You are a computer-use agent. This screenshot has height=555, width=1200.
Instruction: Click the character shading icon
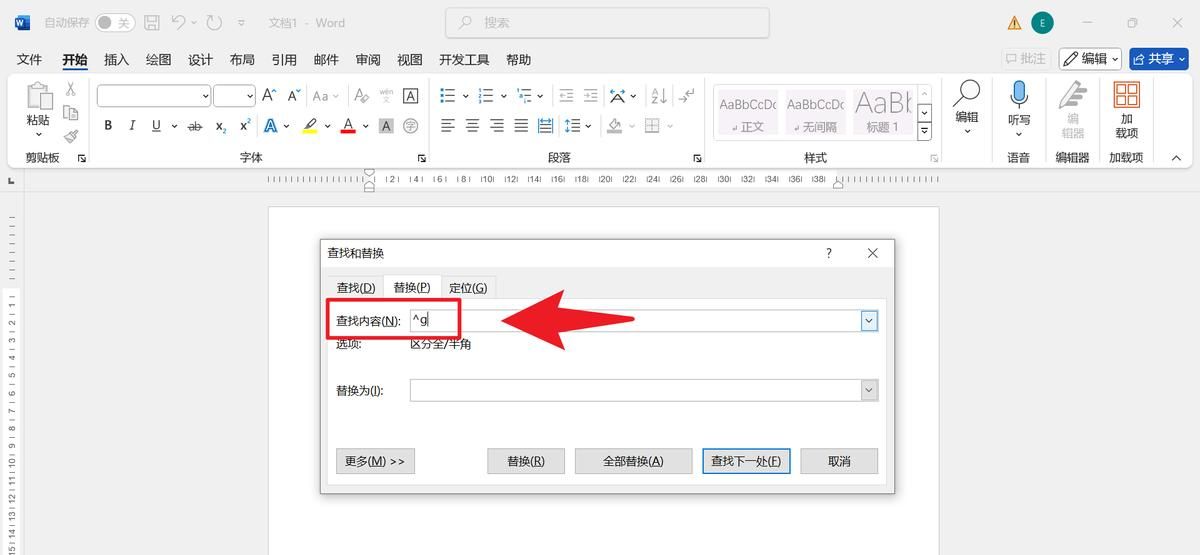(x=385, y=126)
